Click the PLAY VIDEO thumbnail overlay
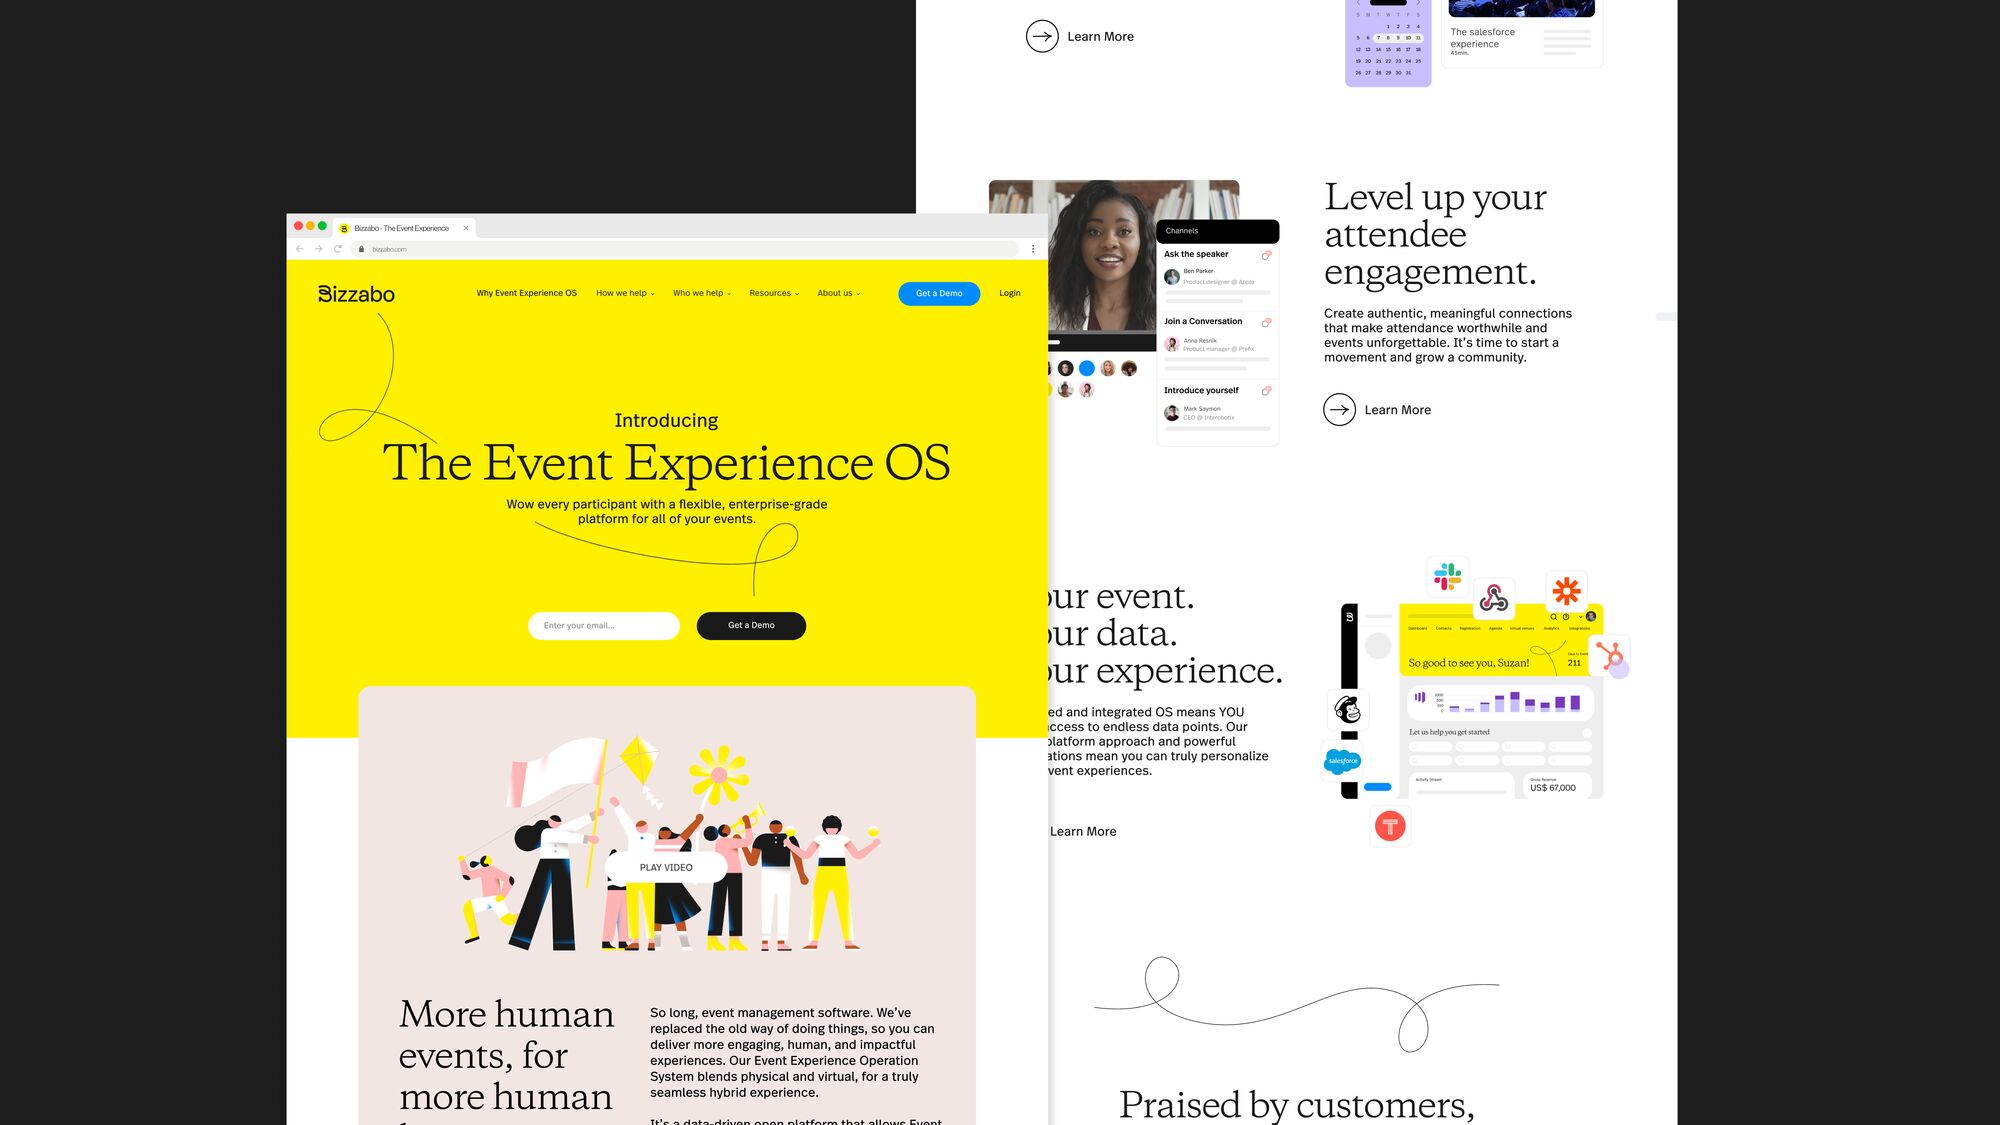The image size is (2000, 1125). (666, 865)
